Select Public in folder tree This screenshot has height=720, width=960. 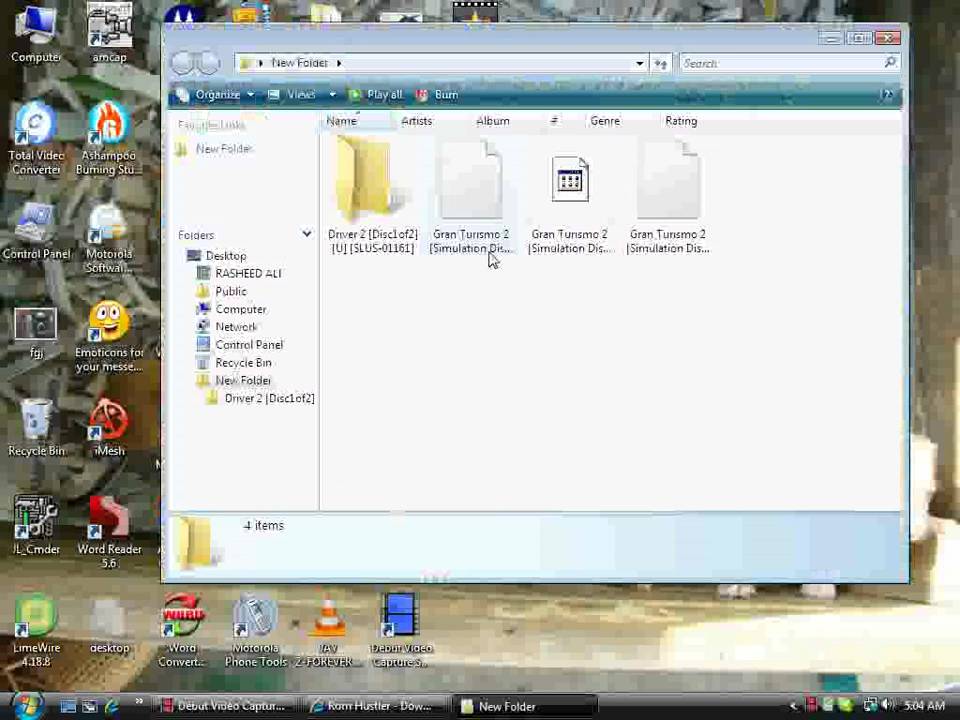tap(222, 291)
